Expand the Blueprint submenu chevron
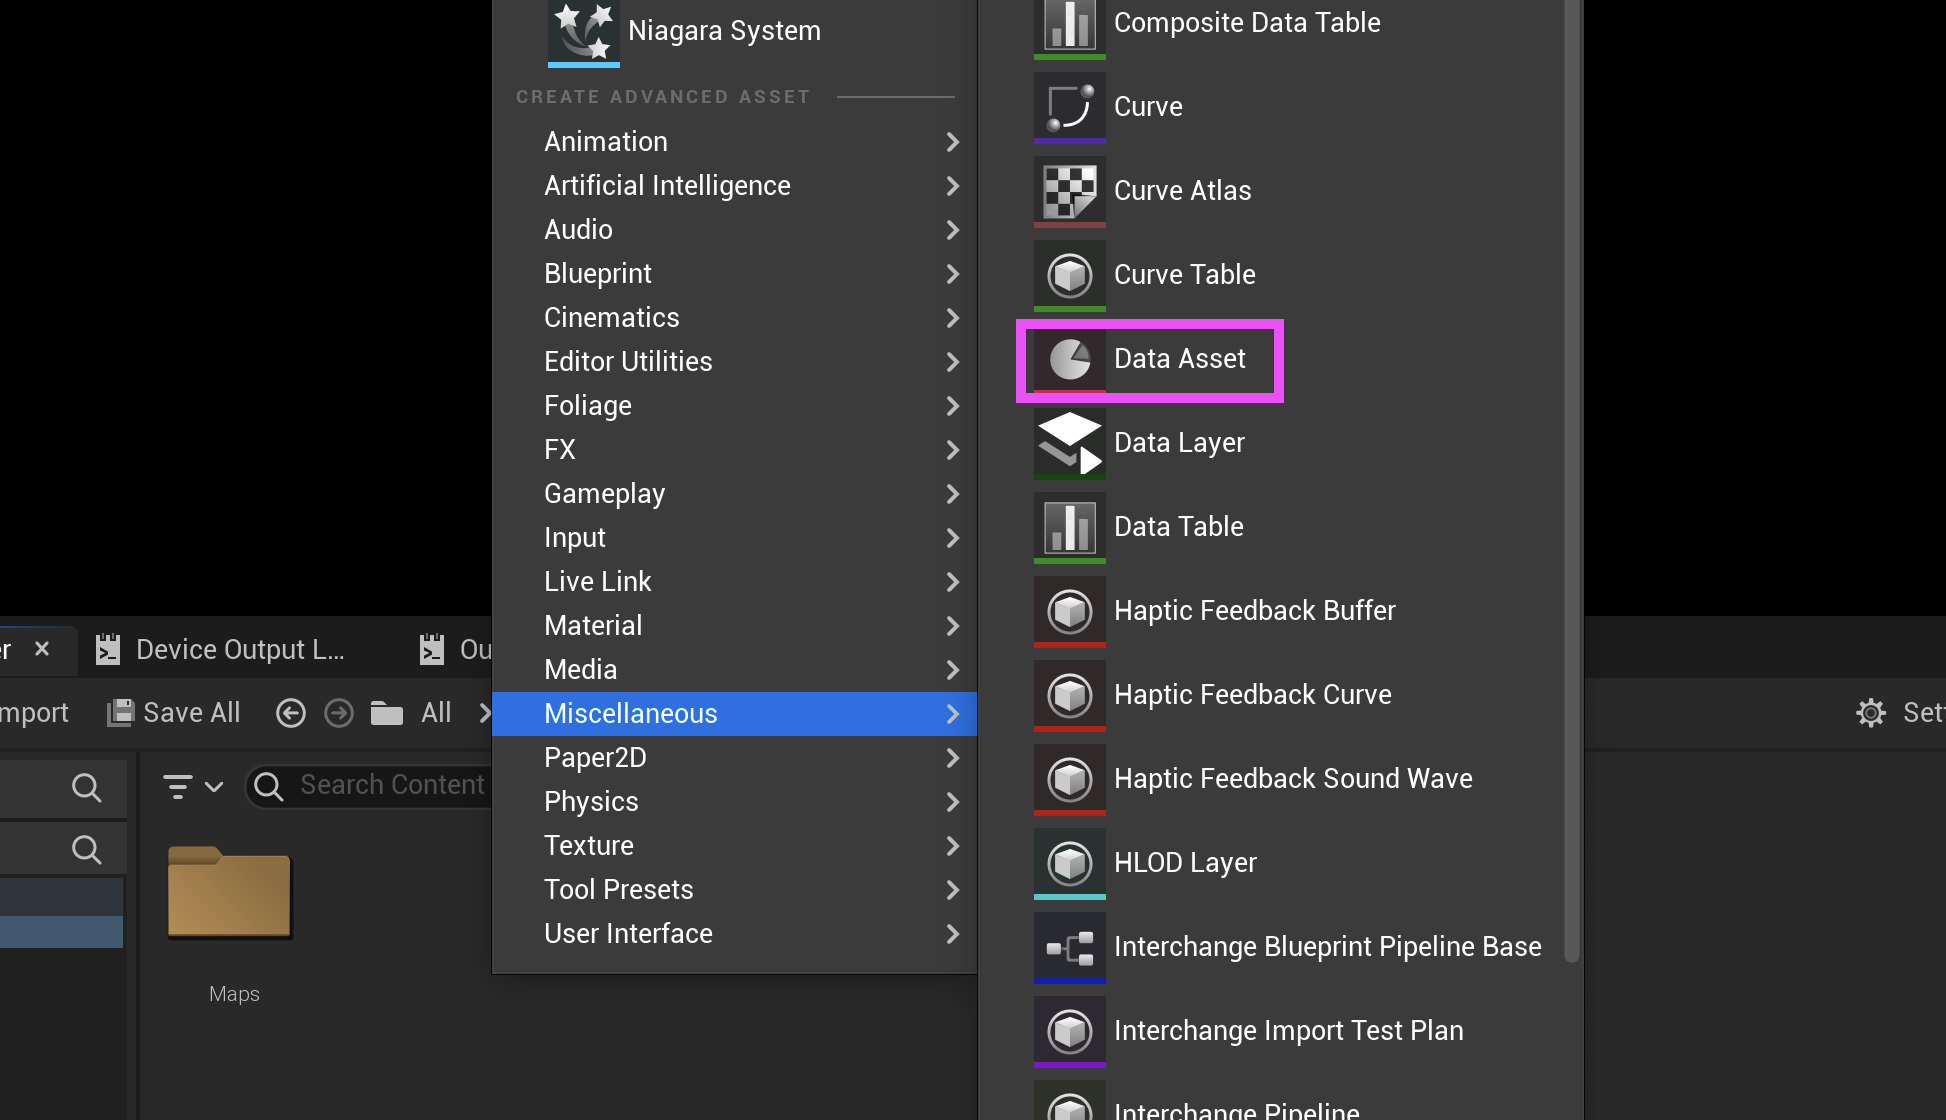The width and height of the screenshot is (1946, 1120). pyautogui.click(x=952, y=274)
